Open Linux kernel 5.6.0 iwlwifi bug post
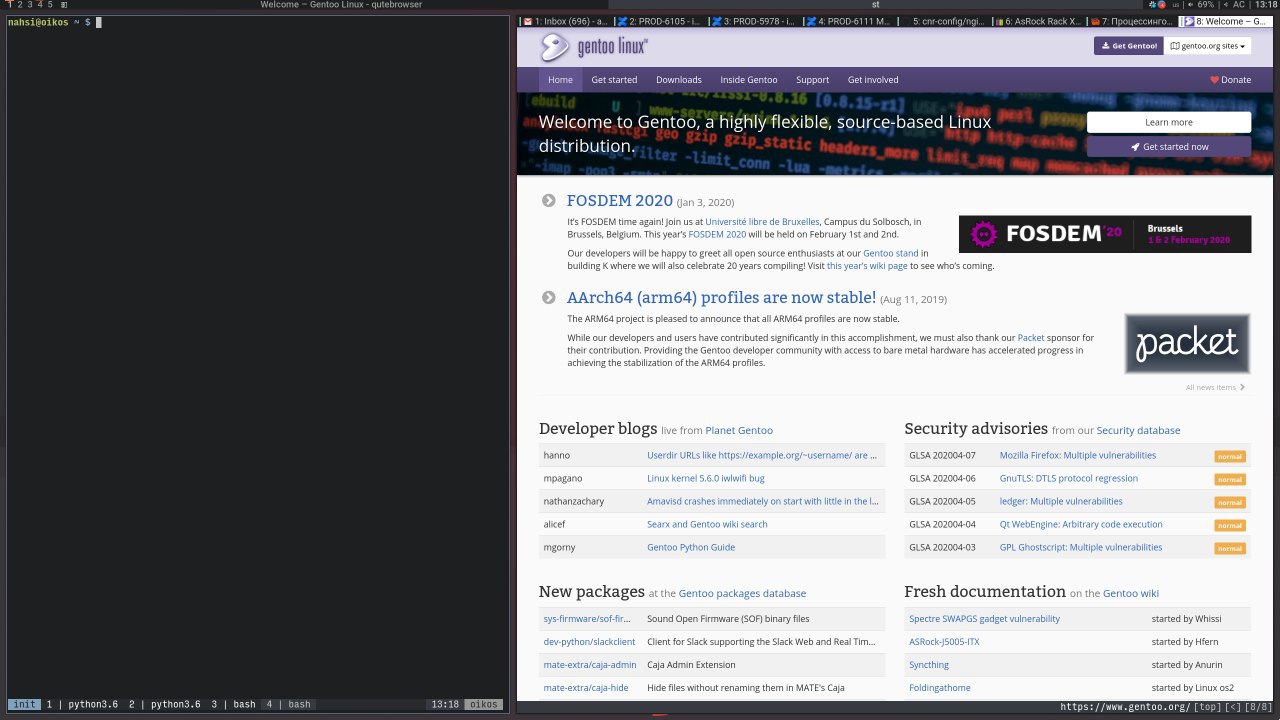 pyautogui.click(x=705, y=478)
